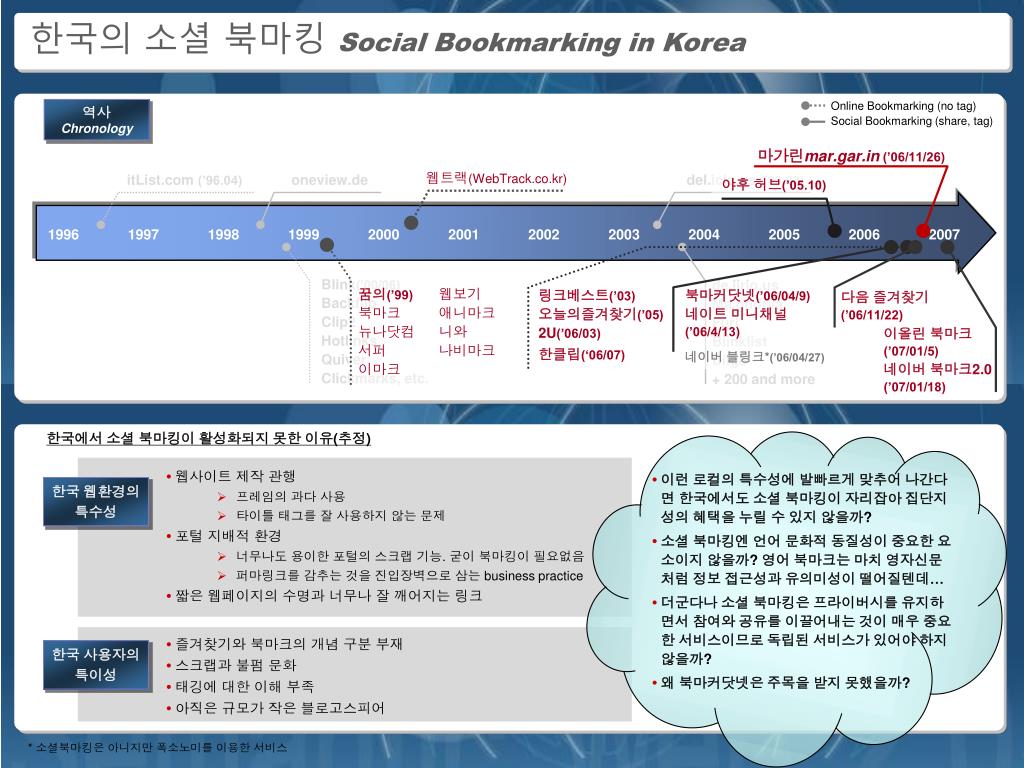Click 북마커닷넷('06/04/9) entry
Image resolution: width=1024 pixels, height=768 pixels.
pos(748,296)
